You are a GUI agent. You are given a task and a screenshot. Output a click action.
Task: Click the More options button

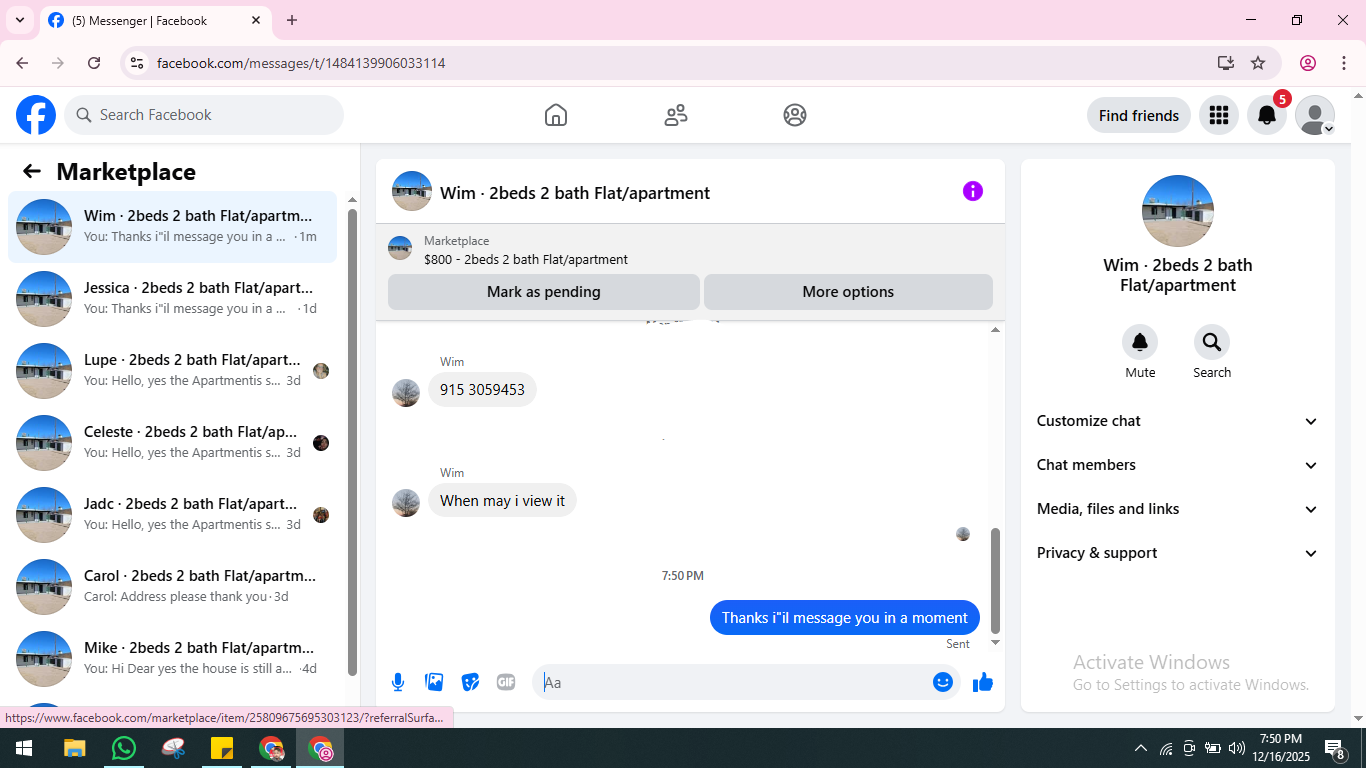pos(848,292)
